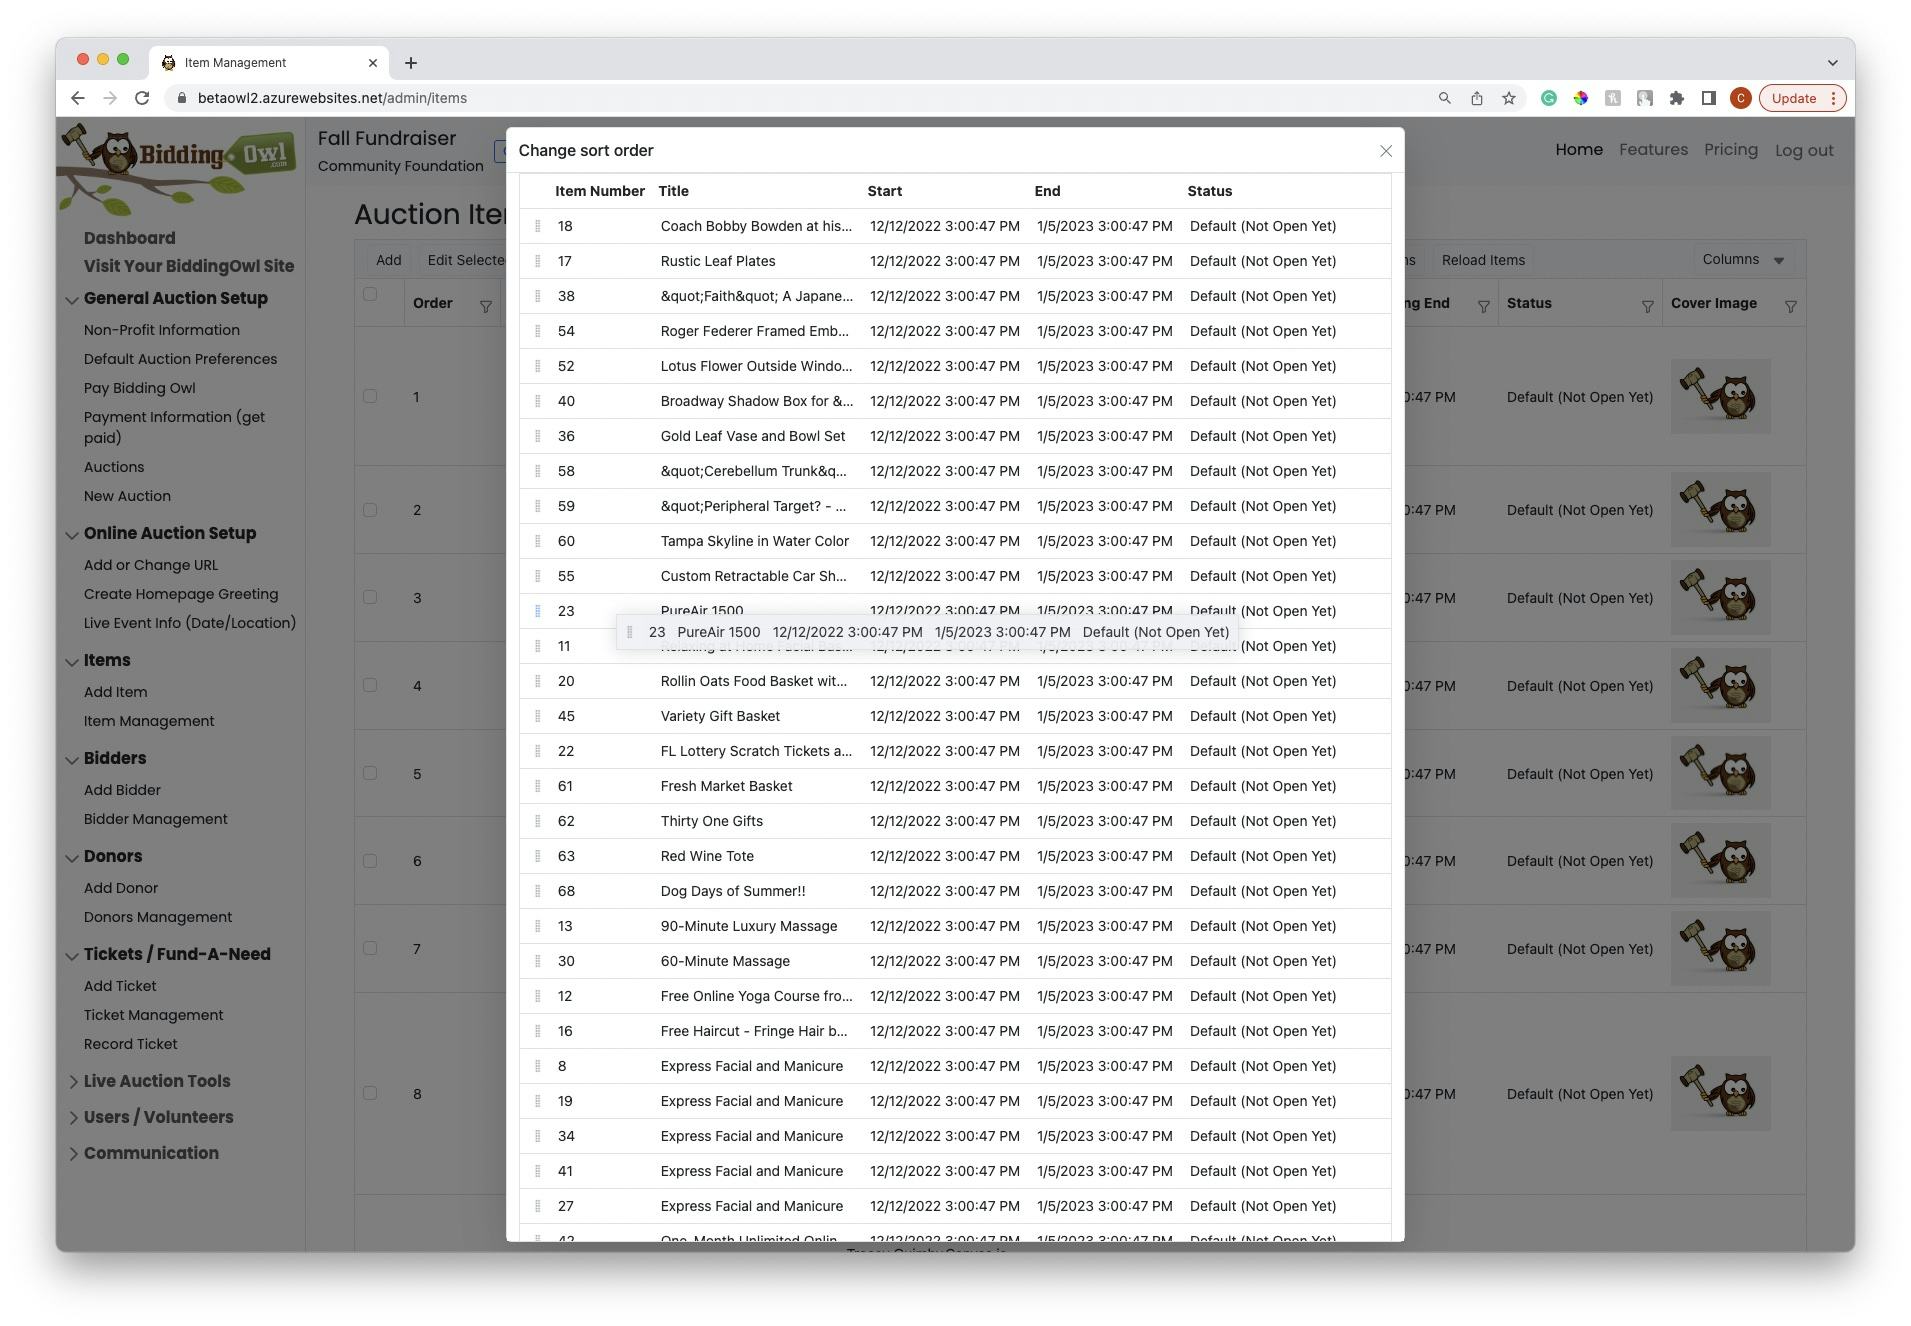The image size is (1911, 1326).
Task: Open the Visit Your BiddingOwl Site link
Action: coord(189,266)
